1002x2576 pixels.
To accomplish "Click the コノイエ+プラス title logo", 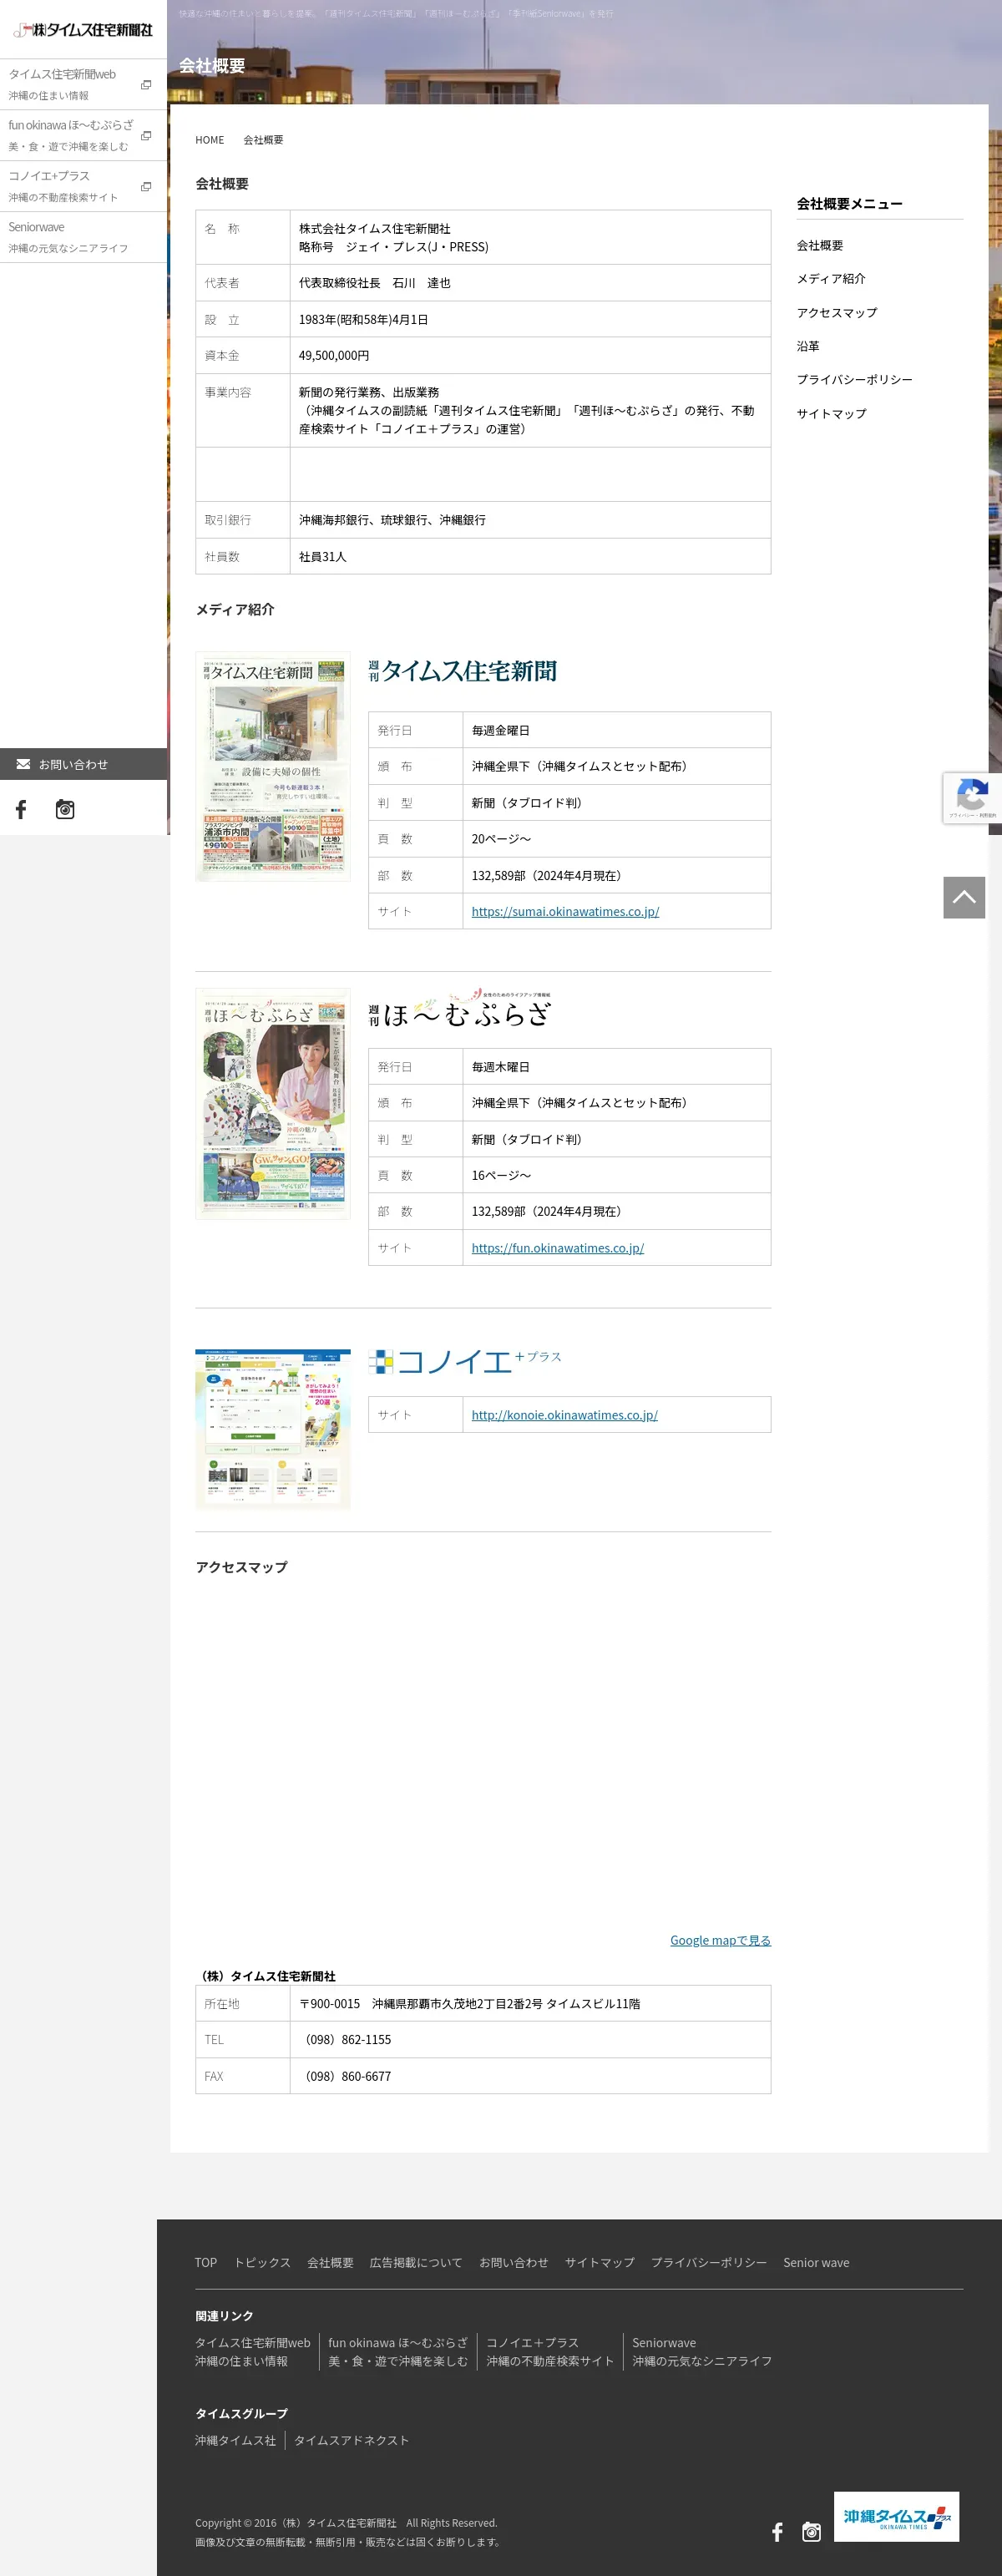I will (x=465, y=1361).
